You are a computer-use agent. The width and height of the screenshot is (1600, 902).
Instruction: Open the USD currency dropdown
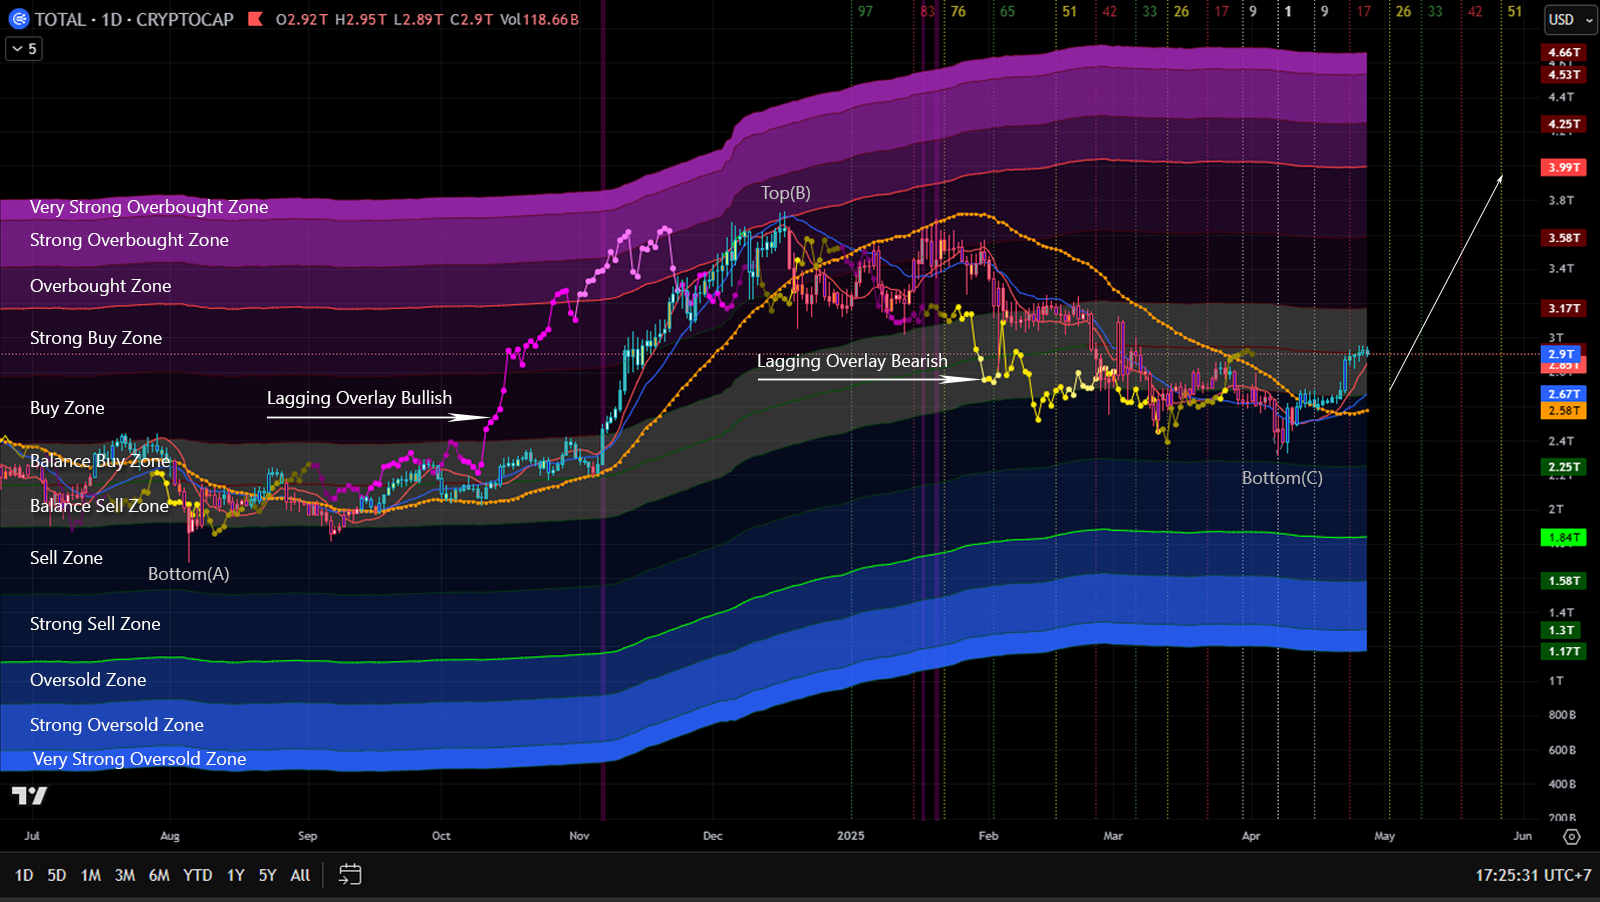pos(1570,20)
